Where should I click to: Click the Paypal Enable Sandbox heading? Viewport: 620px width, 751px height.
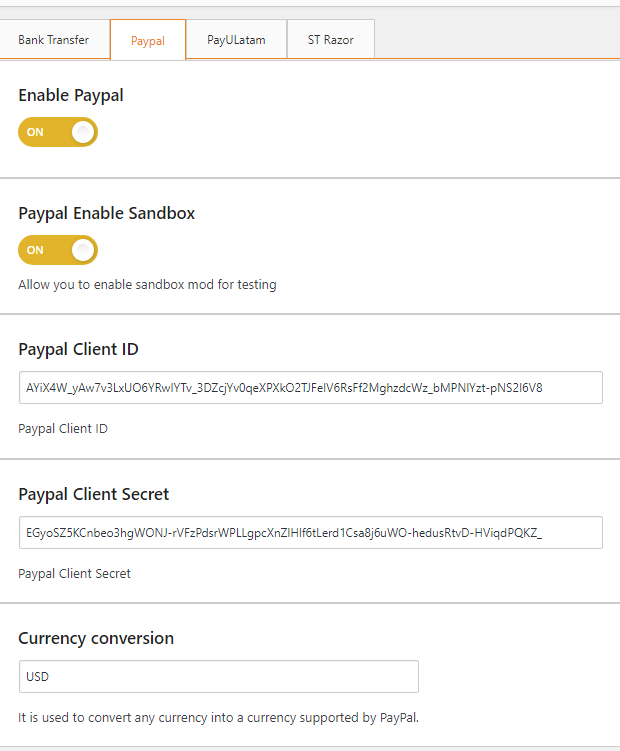(106, 213)
